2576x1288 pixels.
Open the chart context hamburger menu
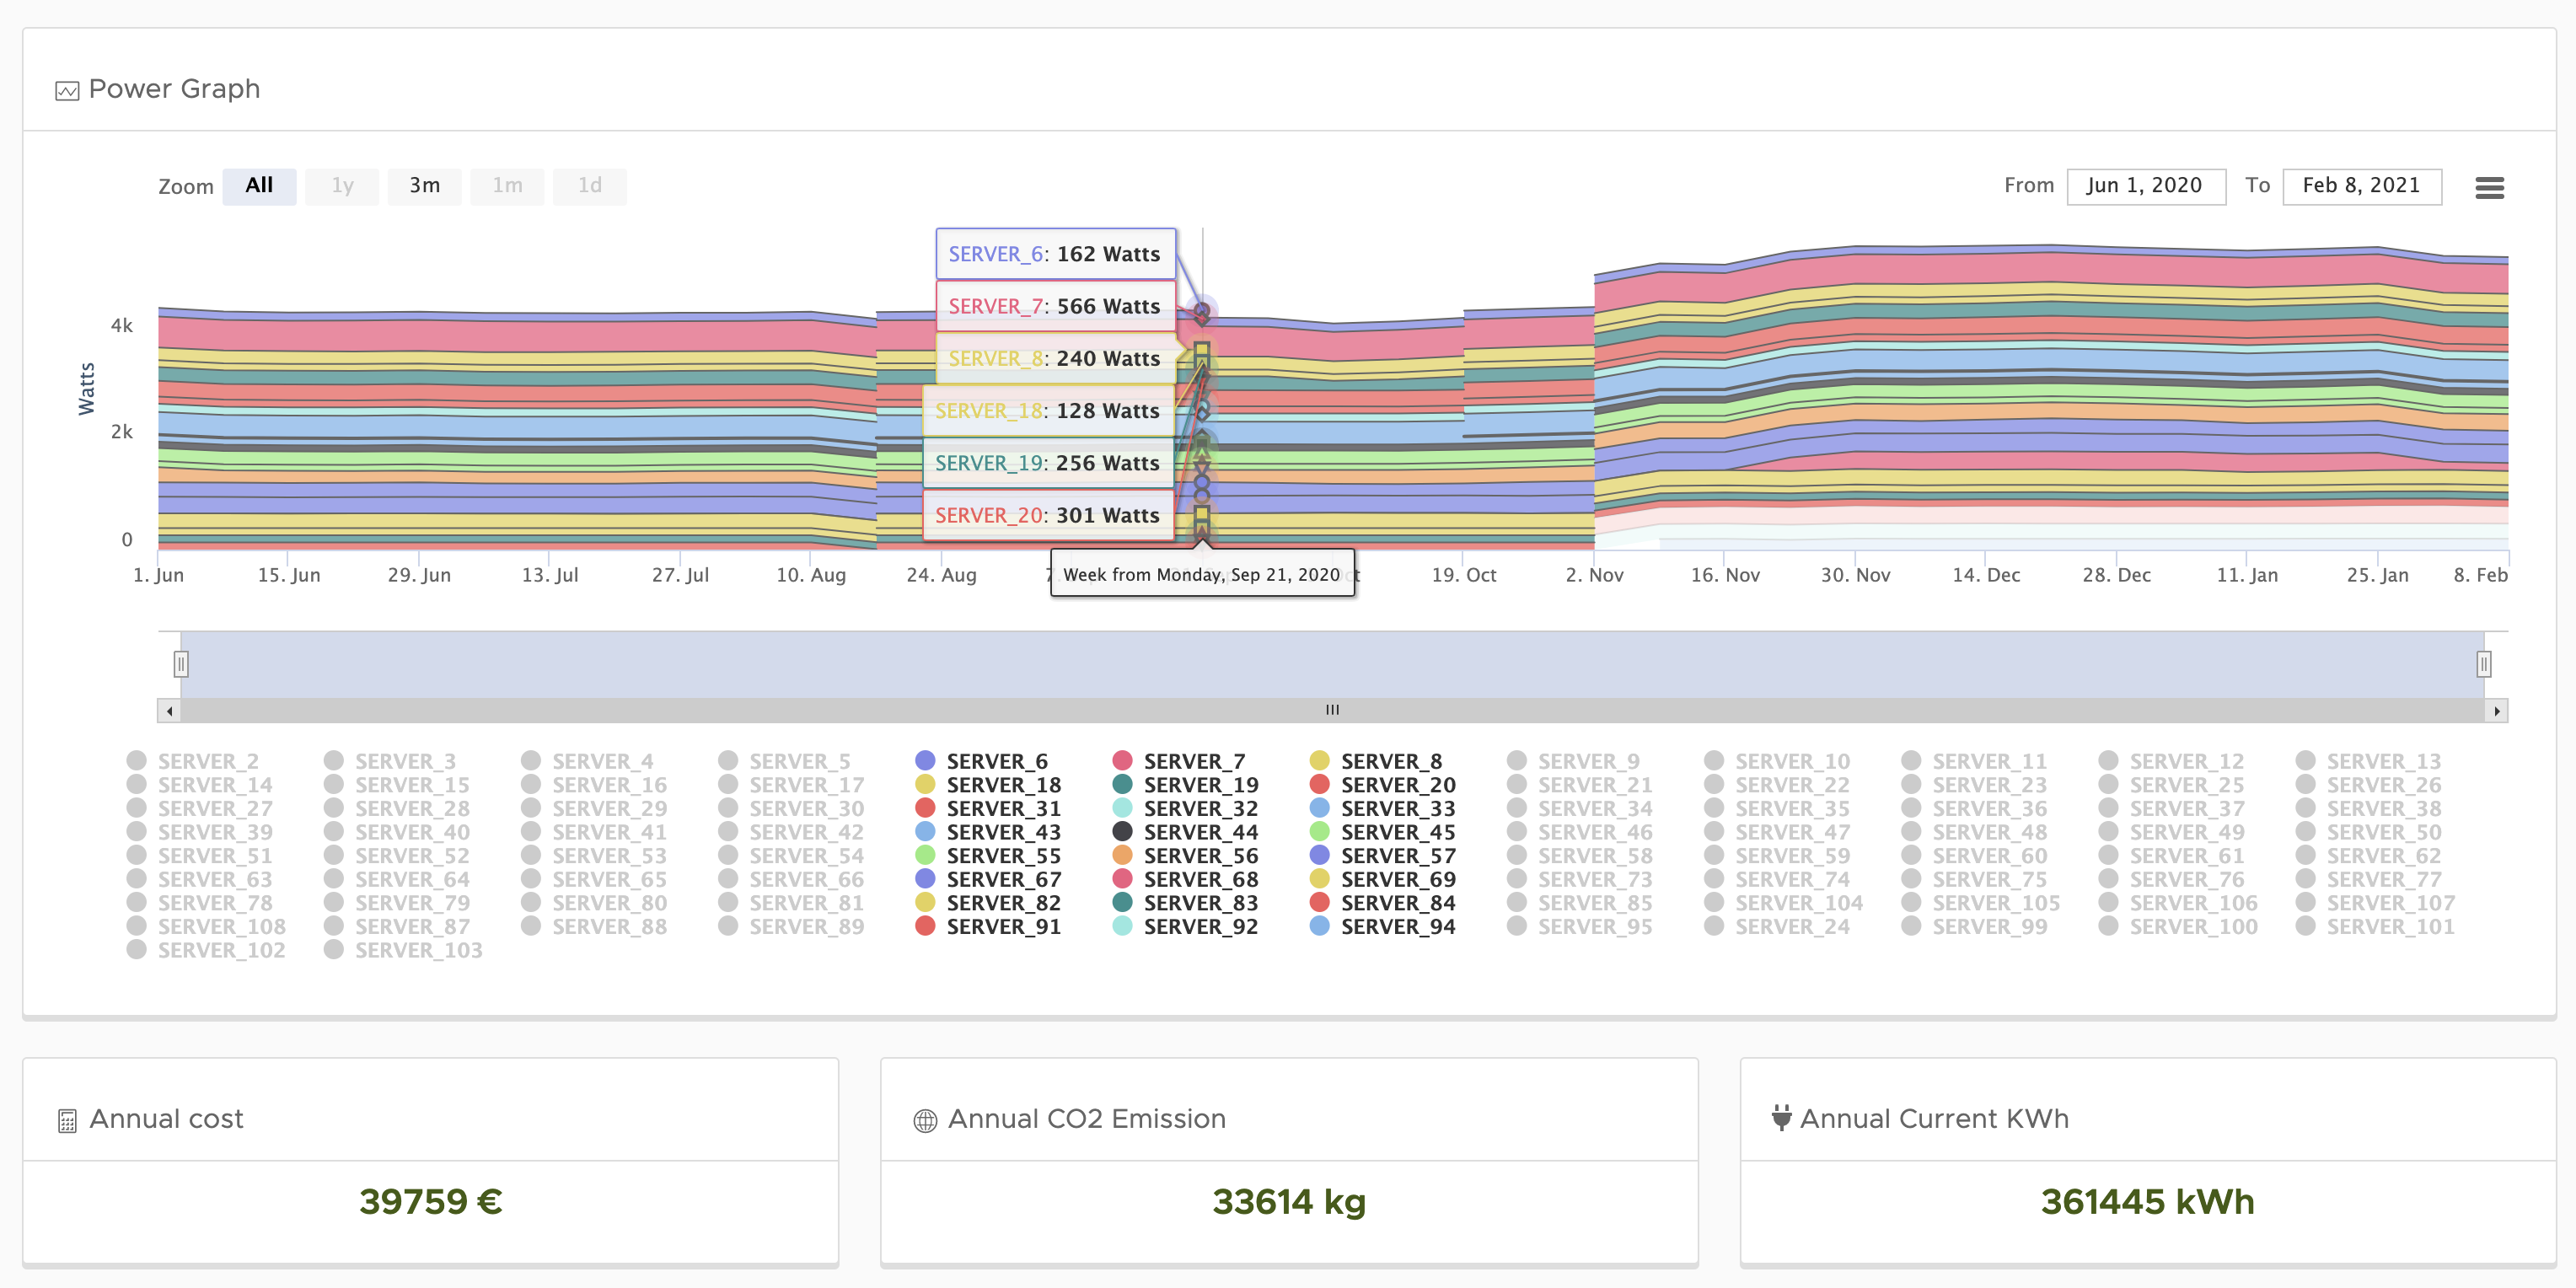click(x=2489, y=187)
